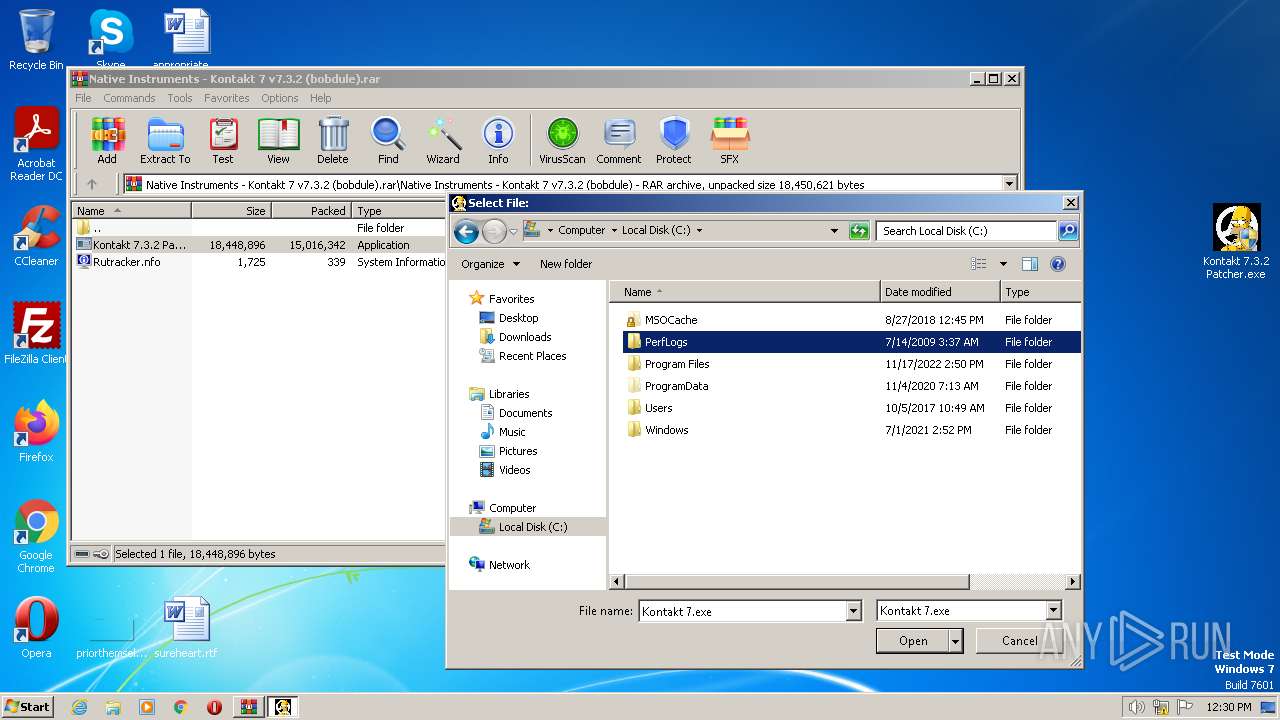
Task: Click New folder button
Action: [566, 264]
